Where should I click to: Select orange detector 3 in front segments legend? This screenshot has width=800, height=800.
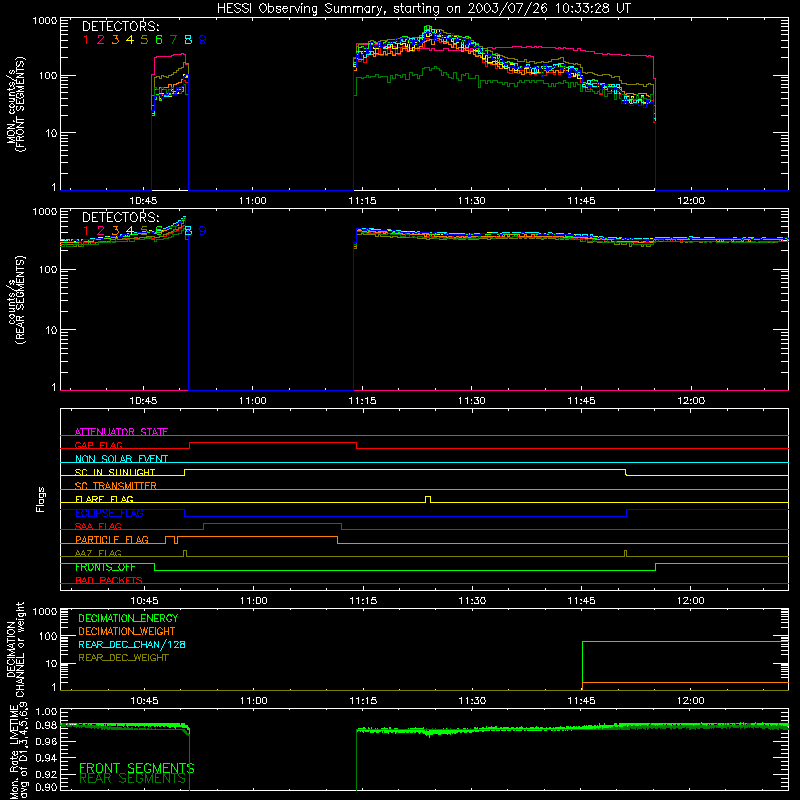(x=115, y=40)
